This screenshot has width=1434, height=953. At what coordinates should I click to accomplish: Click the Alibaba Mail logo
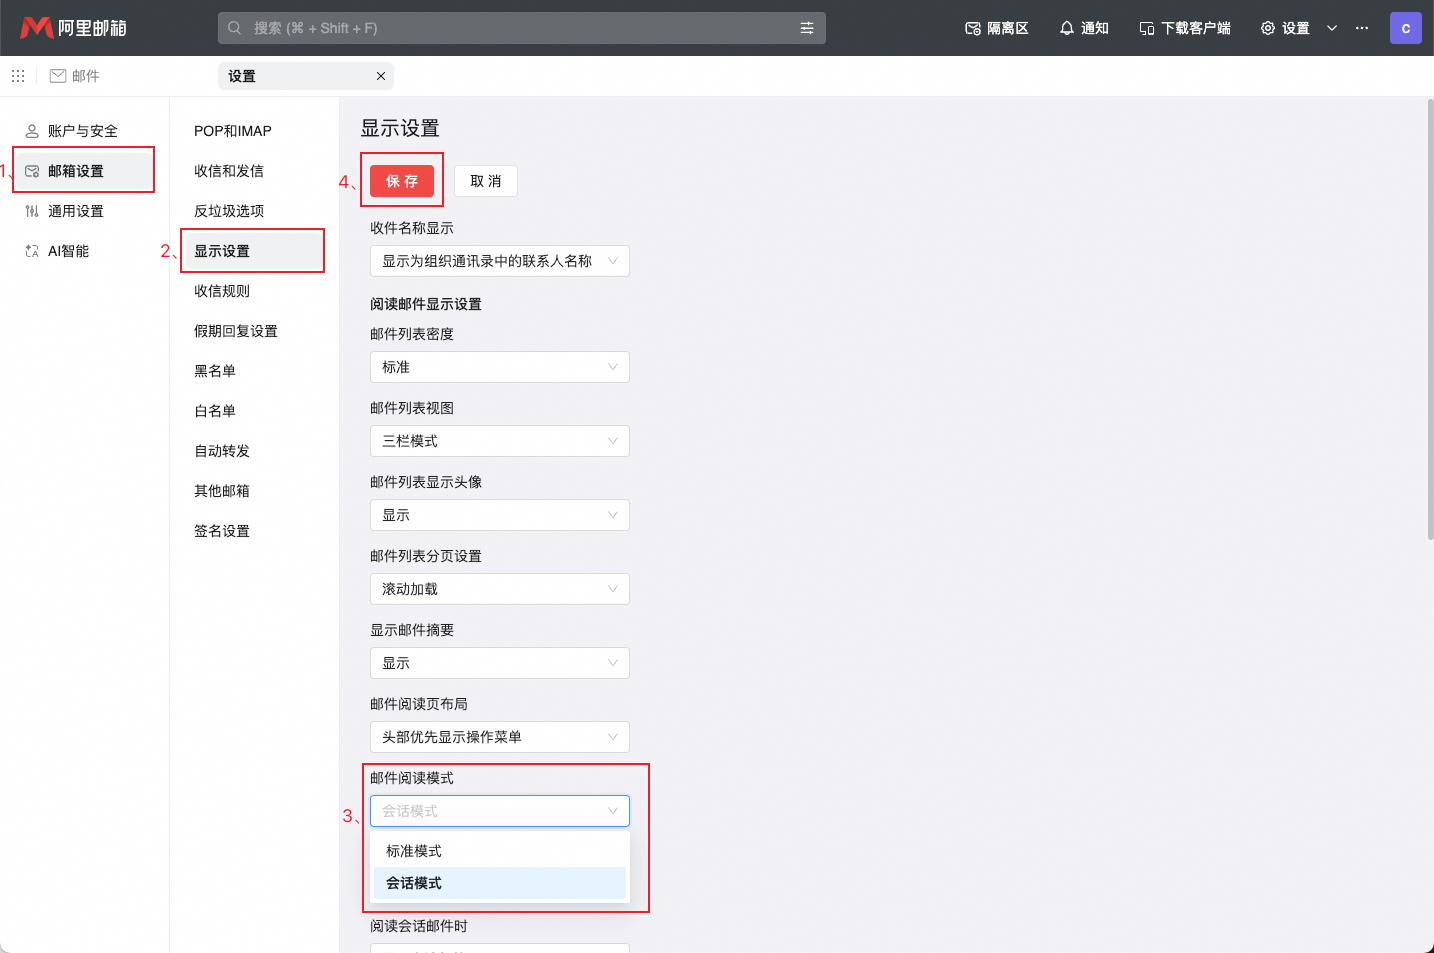(x=73, y=28)
